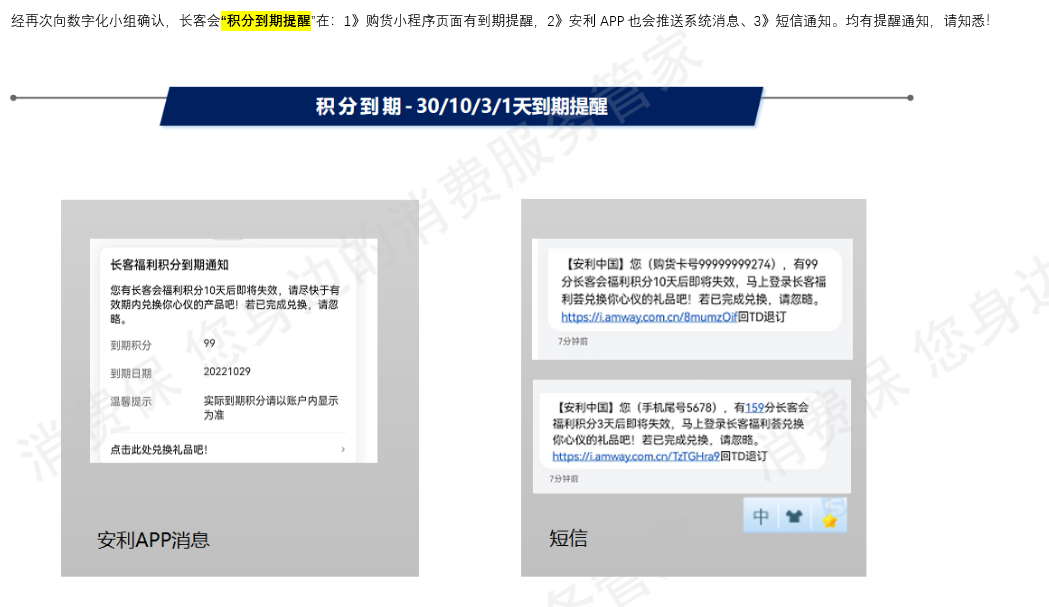Image resolution: width=1049 pixels, height=607 pixels.
Task: Click the 温馨提示 label
Action: pos(130,402)
